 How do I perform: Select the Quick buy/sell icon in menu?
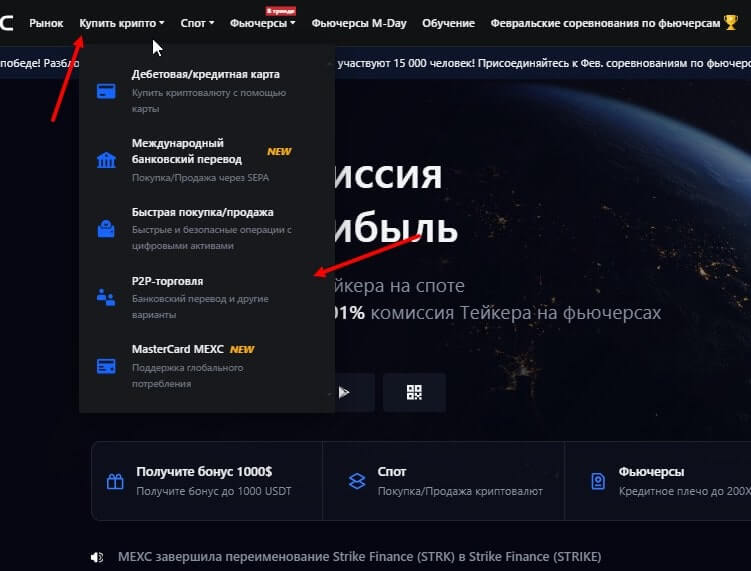coord(106,229)
